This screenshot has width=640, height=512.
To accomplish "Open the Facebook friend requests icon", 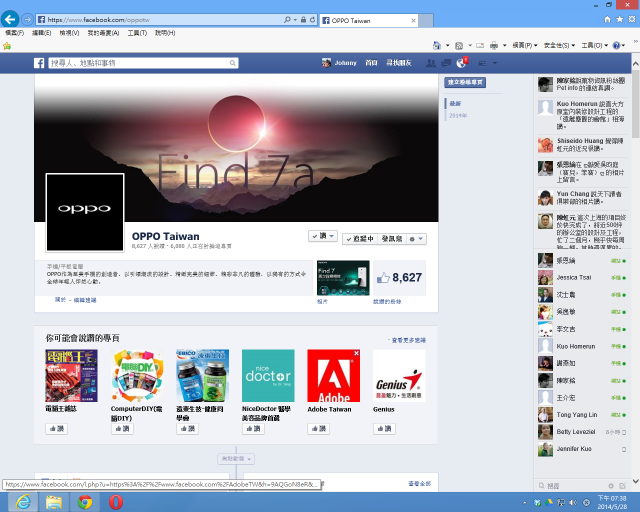I will tap(431, 63).
